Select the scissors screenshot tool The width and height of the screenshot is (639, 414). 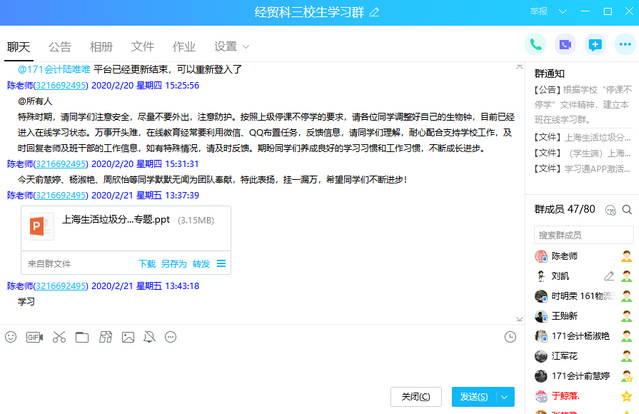click(x=58, y=337)
